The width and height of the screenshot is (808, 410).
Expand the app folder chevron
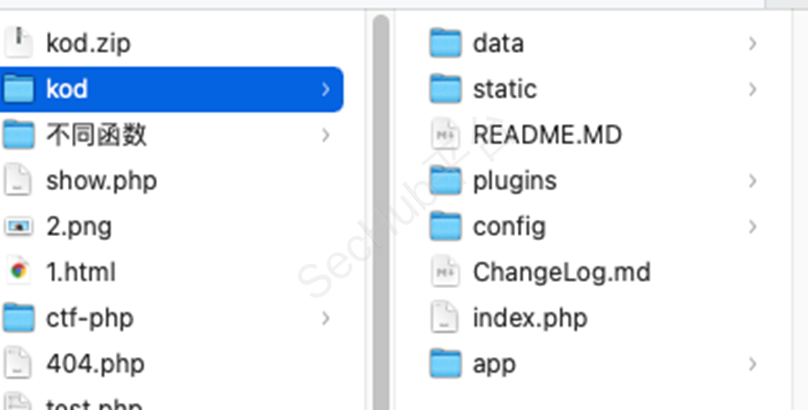point(753,364)
